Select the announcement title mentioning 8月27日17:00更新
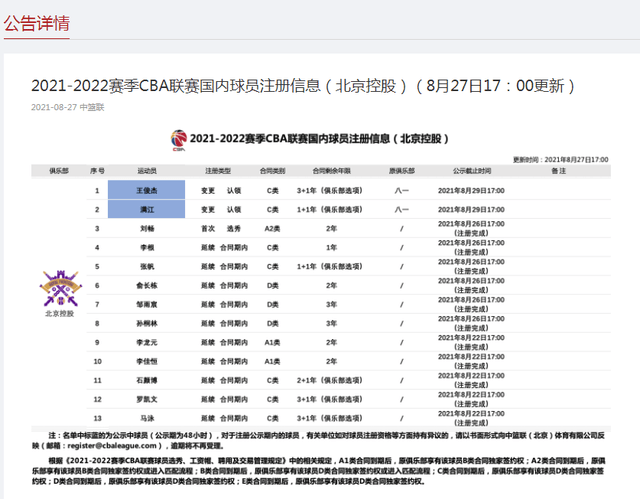This screenshot has height=499, width=640. [x=303, y=86]
